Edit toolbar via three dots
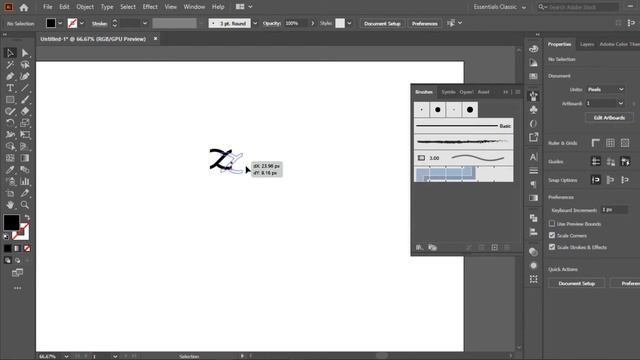This screenshot has width=640, height=360. 18,288
